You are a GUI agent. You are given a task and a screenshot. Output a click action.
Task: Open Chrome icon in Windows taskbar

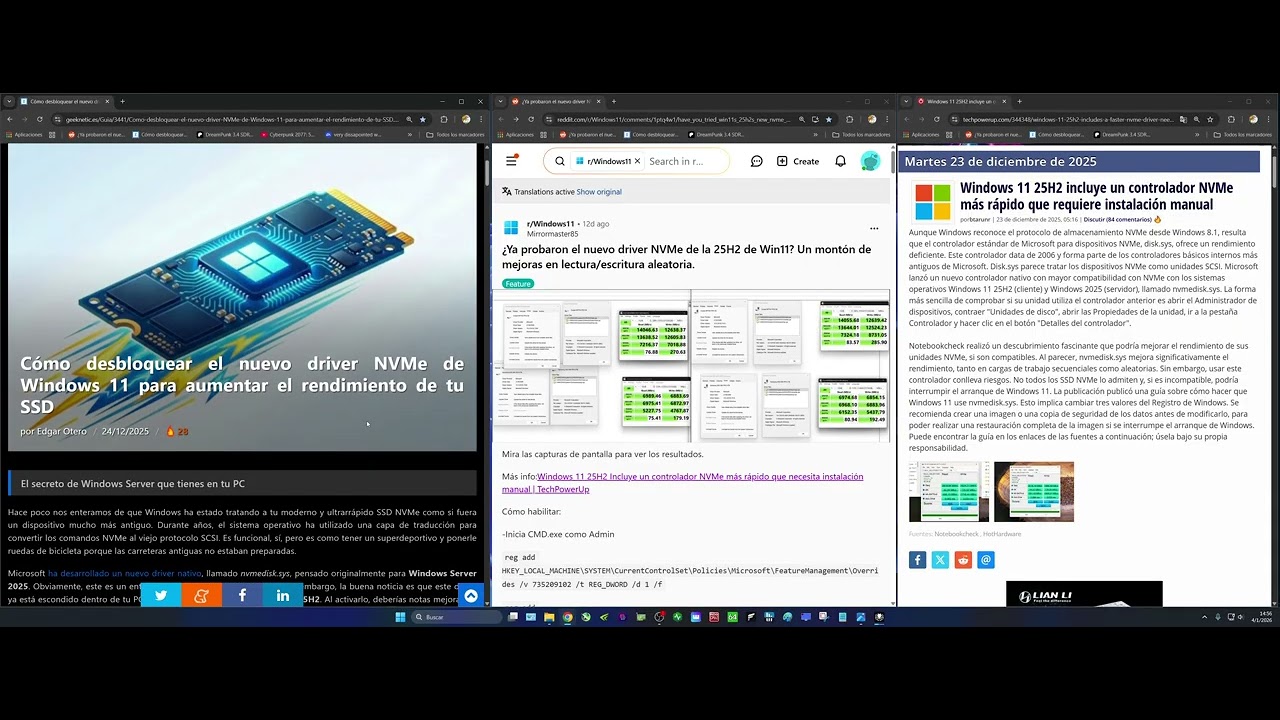click(567, 617)
